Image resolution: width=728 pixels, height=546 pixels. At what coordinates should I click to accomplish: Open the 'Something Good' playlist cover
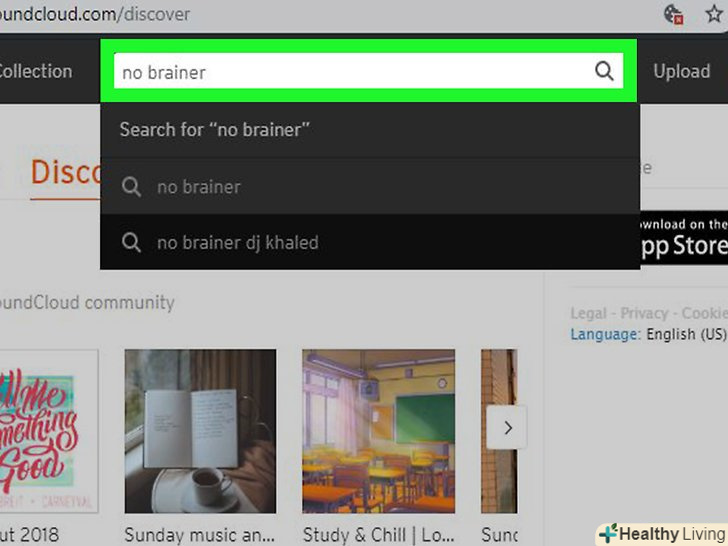coord(49,431)
